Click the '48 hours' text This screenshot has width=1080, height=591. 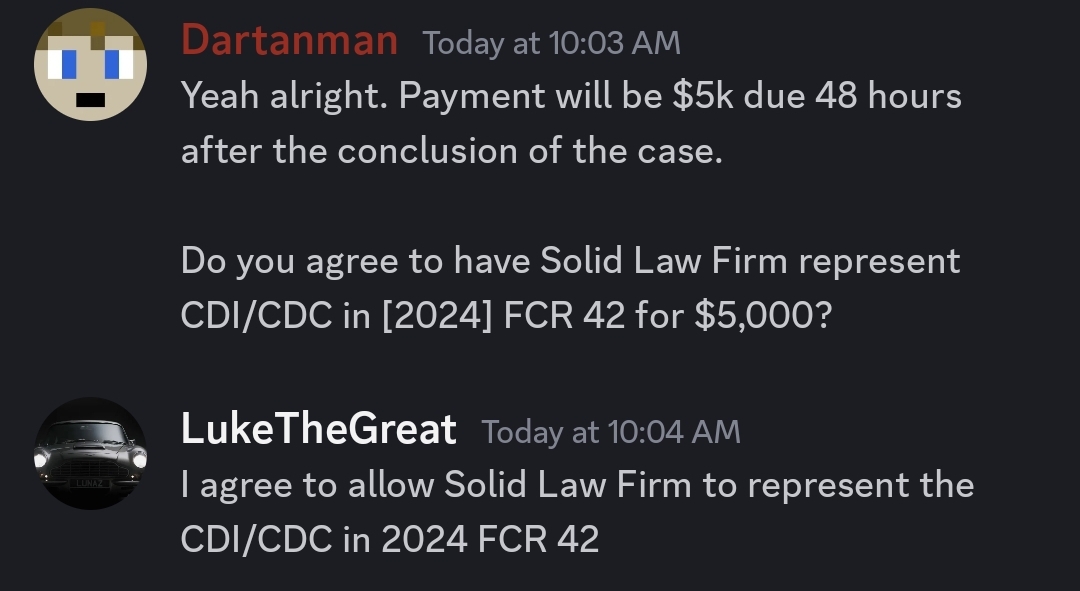point(888,96)
